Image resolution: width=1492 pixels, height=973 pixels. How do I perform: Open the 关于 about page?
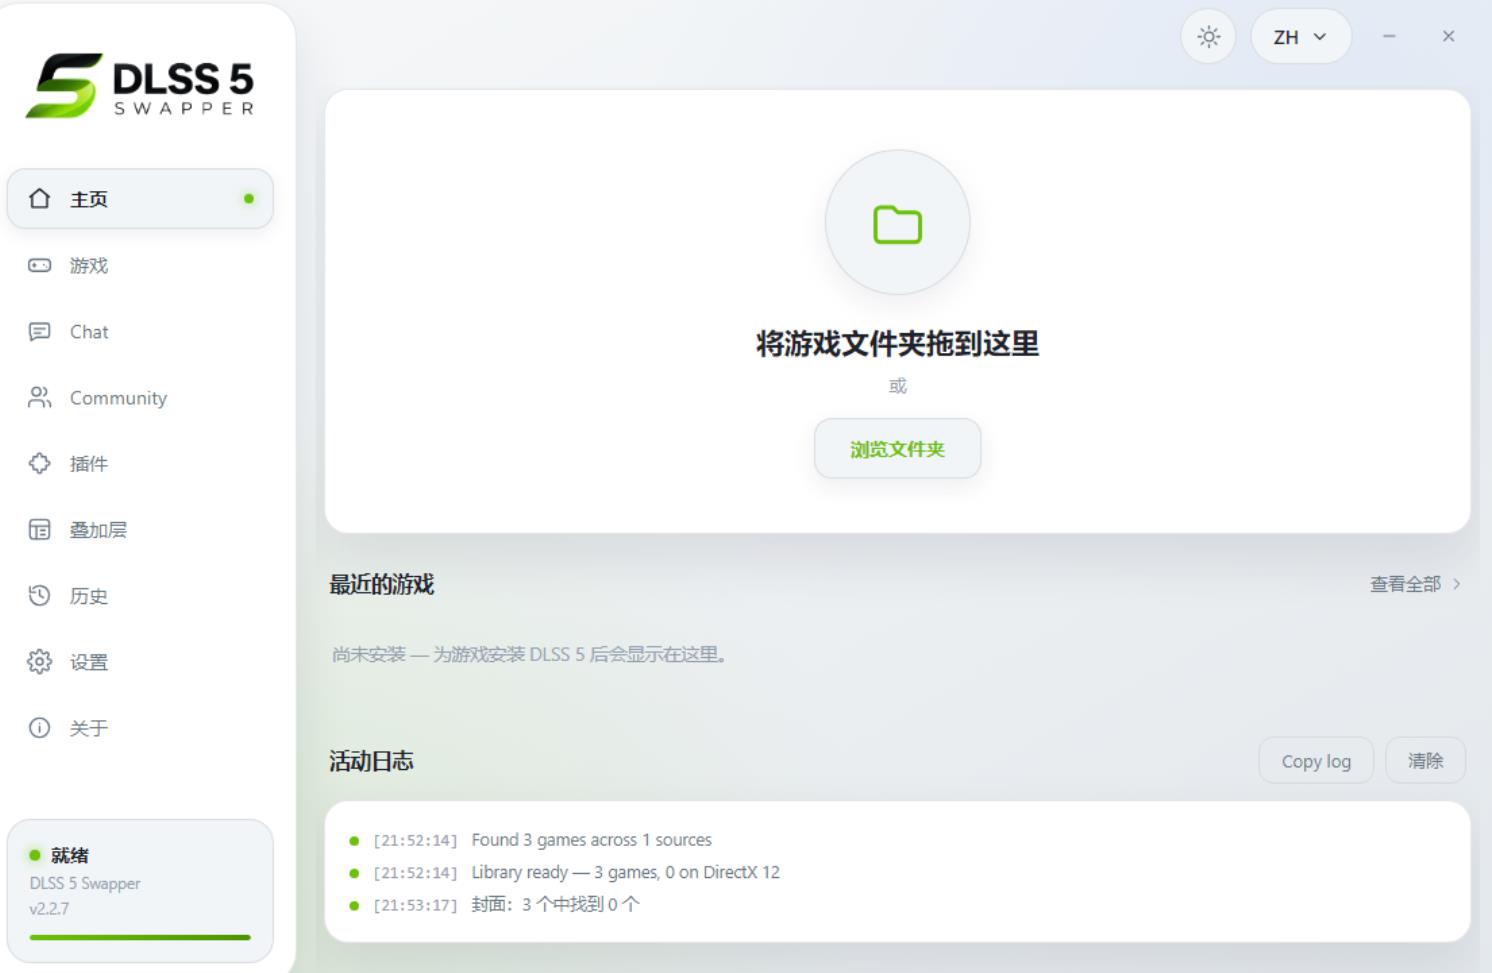(x=140, y=727)
